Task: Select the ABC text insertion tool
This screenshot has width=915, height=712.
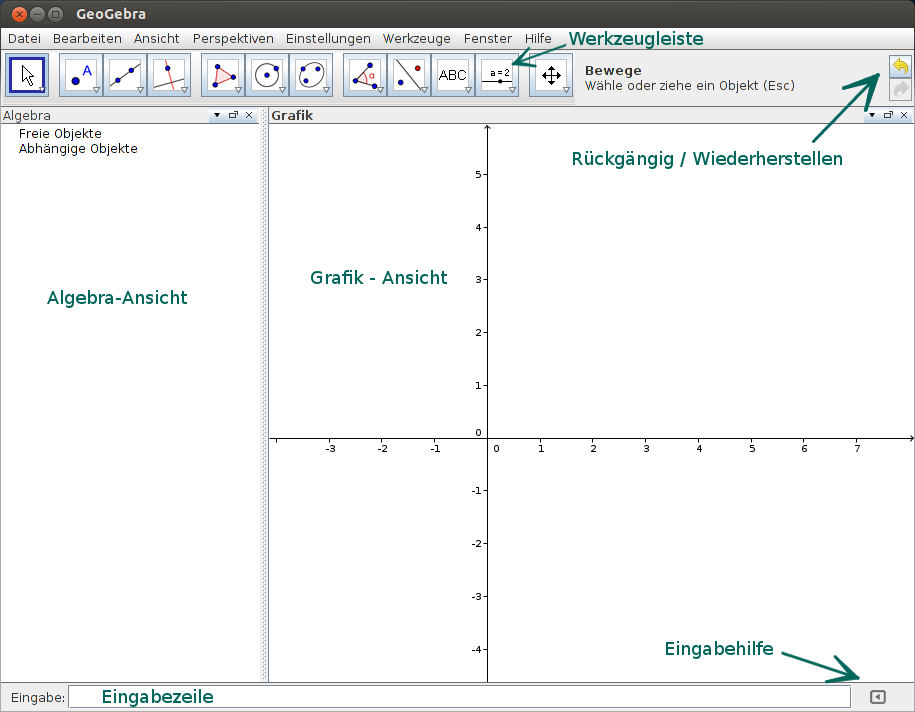Action: pos(454,75)
